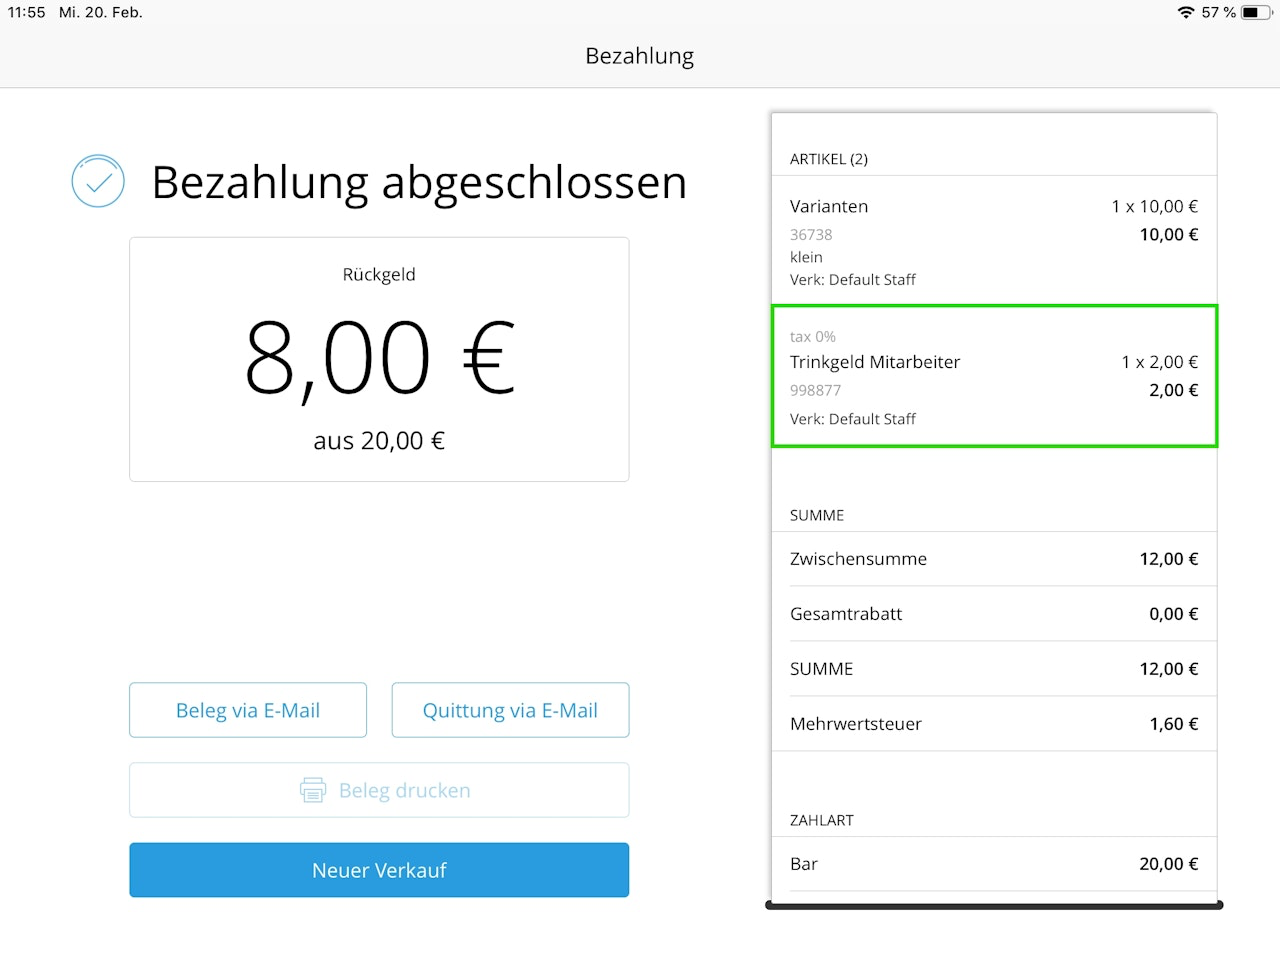Click the printer icon on Beleg drucken
This screenshot has width=1280, height=960.
pyautogui.click(x=313, y=790)
